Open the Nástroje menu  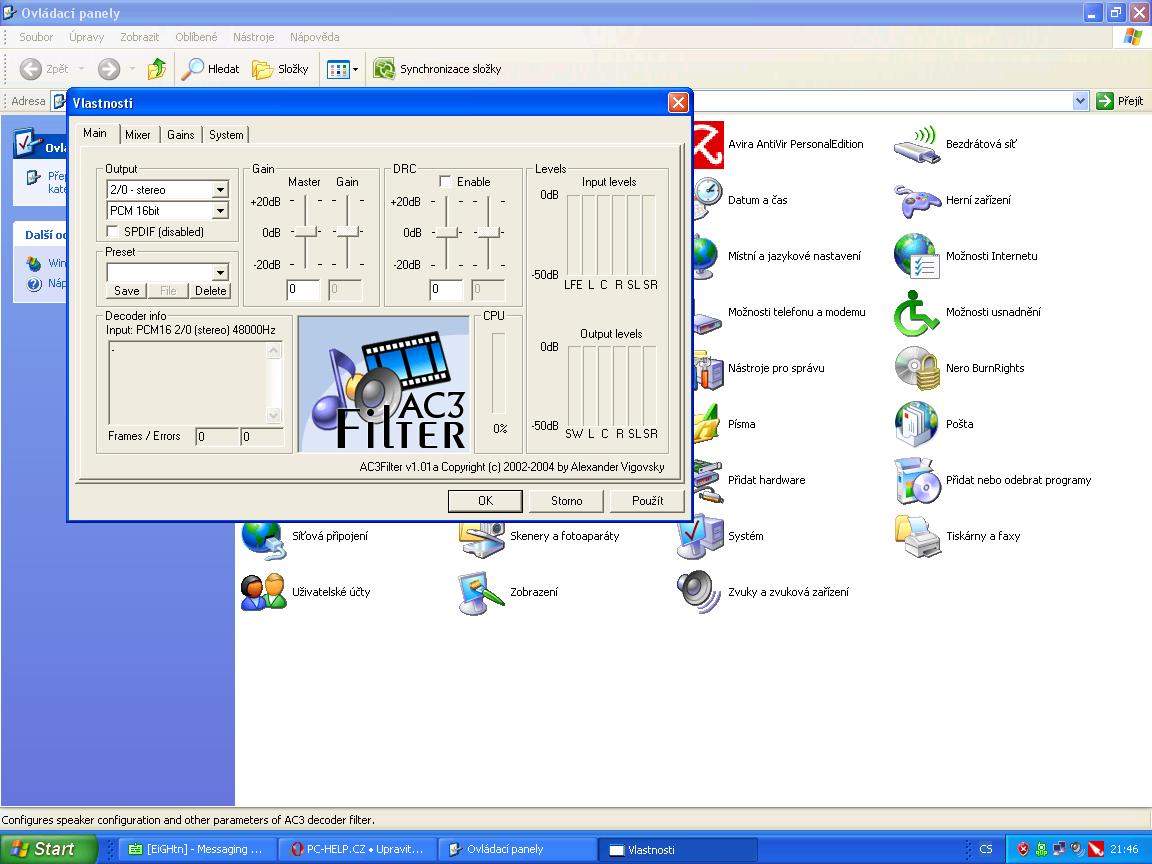pos(253,37)
